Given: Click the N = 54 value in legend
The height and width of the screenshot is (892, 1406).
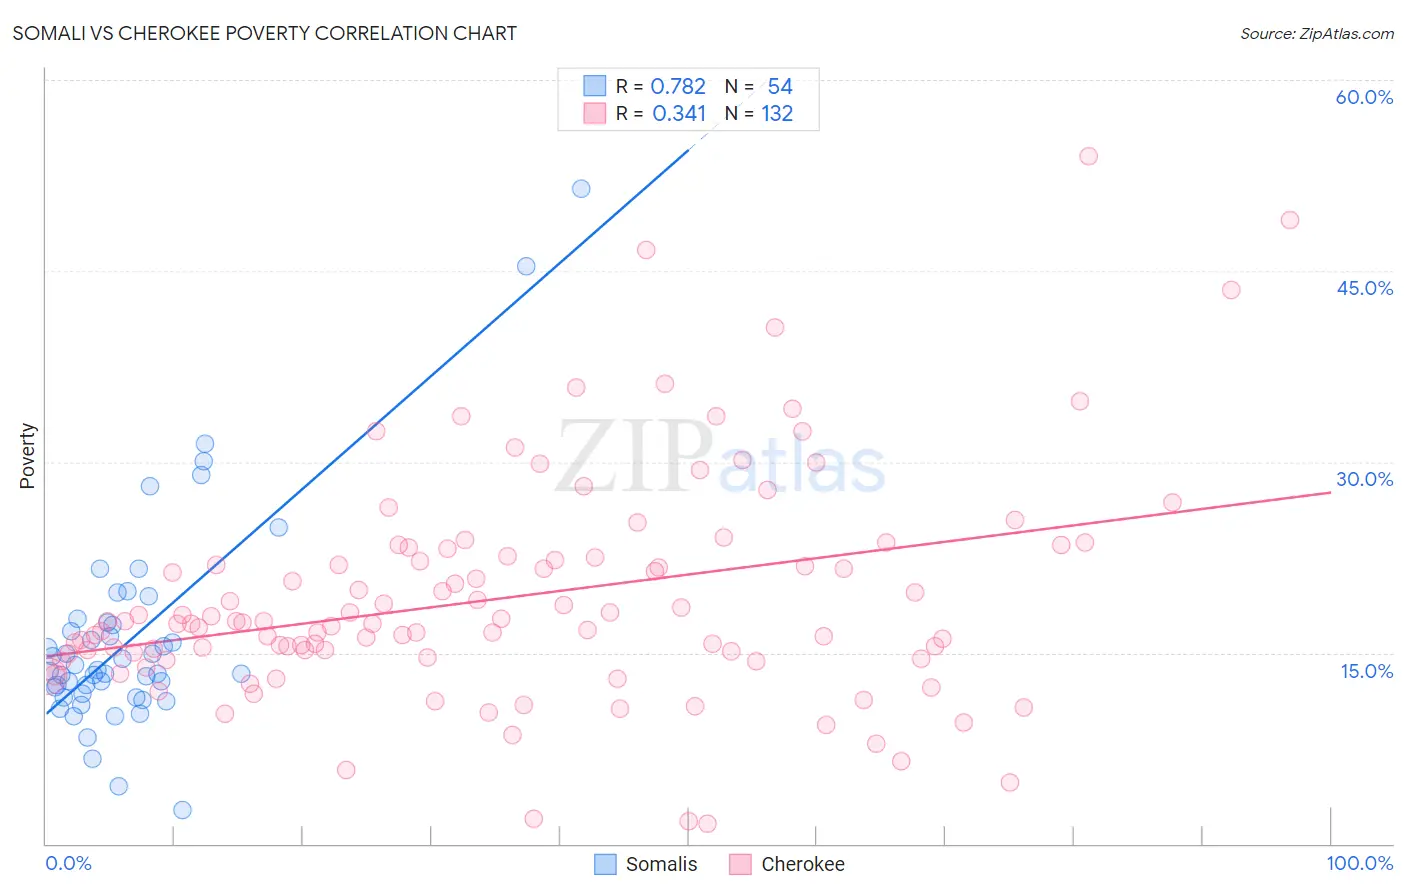Looking at the screenshot, I should point(759,86).
